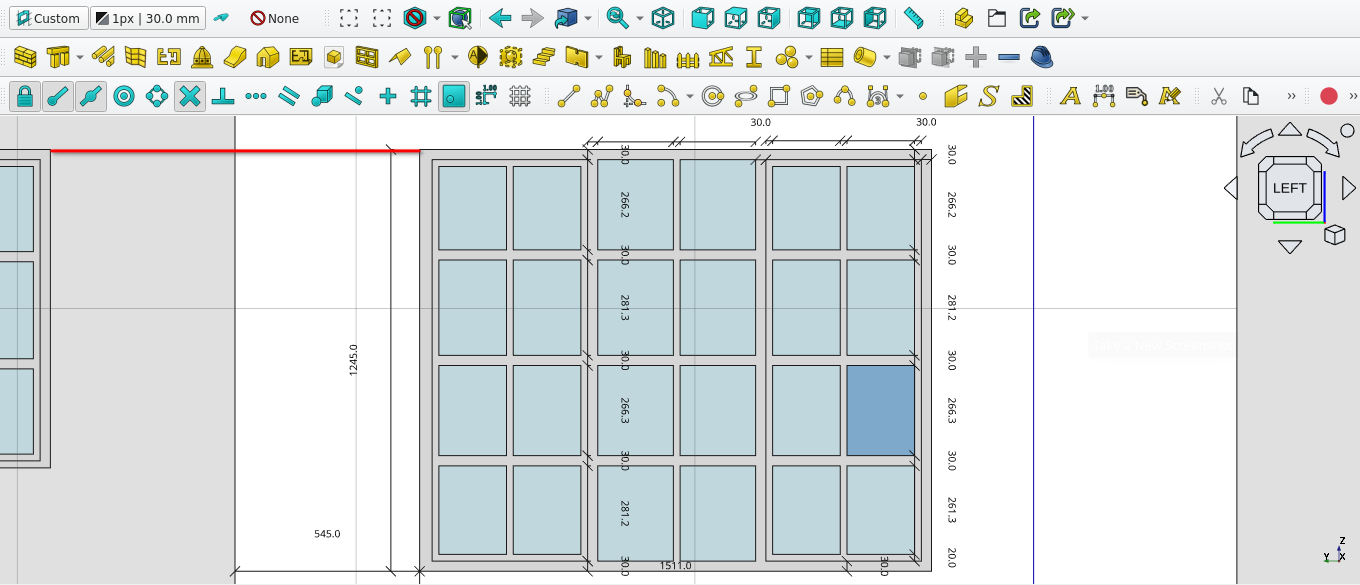Toggle Snap Intersection (X icon)
Screen dimensions: 1360x585
pos(190,96)
